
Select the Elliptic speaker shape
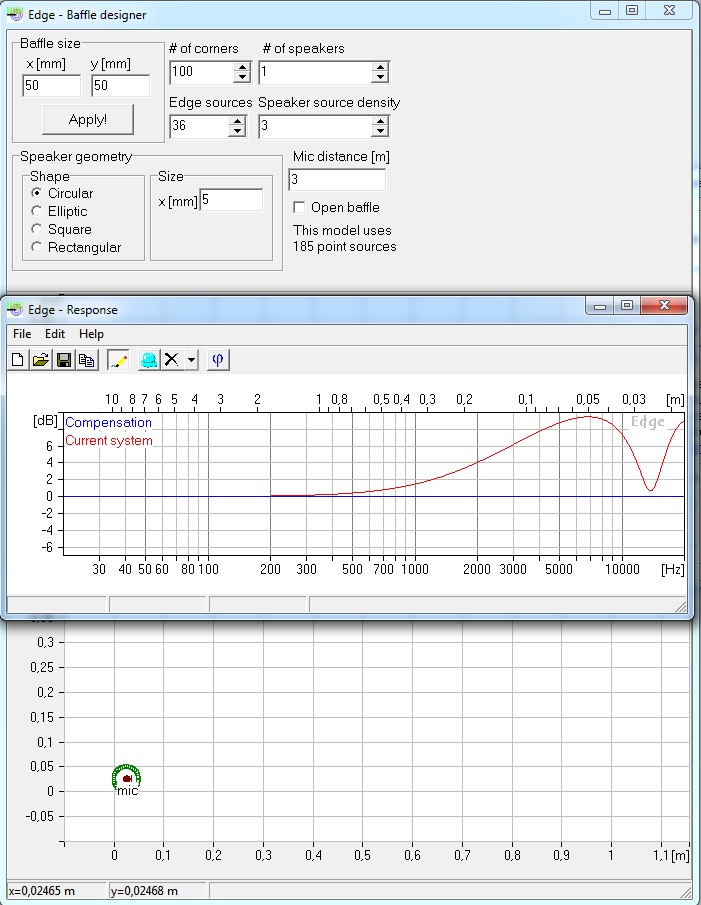[x=38, y=211]
